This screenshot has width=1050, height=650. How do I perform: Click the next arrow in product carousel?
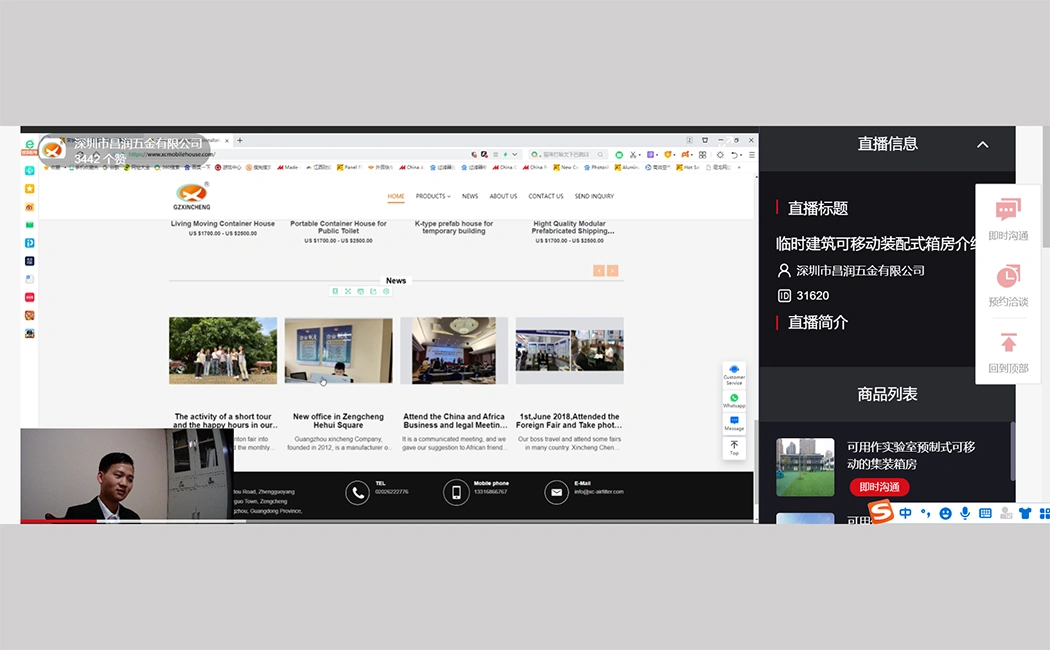point(613,270)
